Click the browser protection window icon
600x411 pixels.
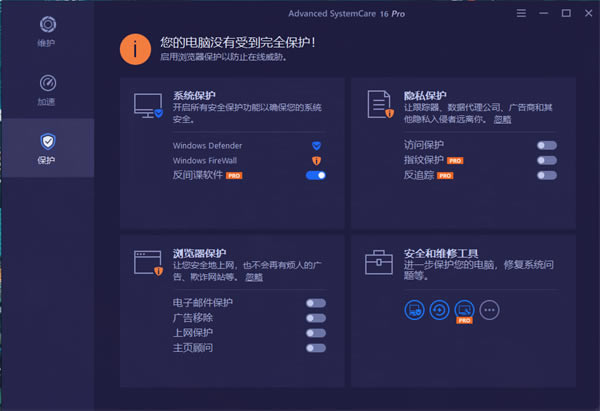[x=148, y=263]
